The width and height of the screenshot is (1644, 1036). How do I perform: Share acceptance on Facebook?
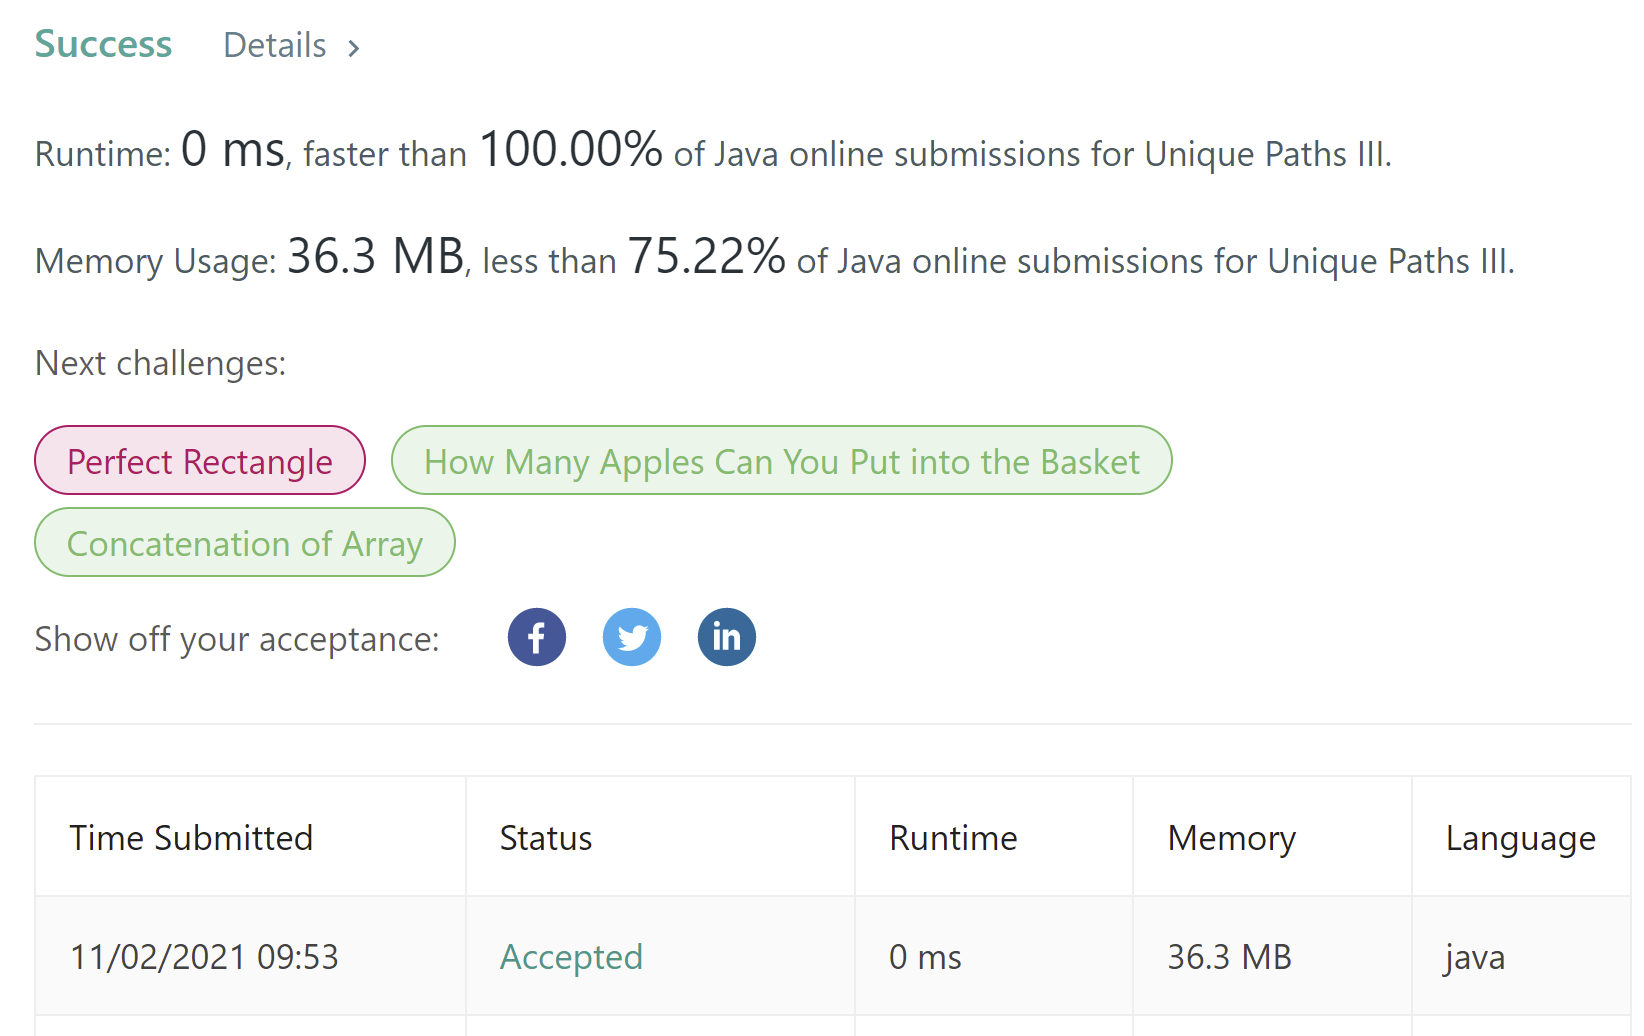(x=537, y=637)
